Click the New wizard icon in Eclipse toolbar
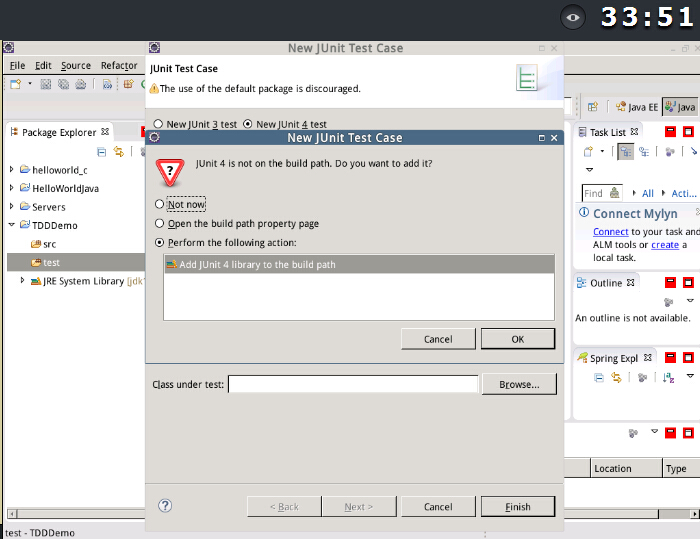This screenshot has width=700, height=539. (x=16, y=84)
